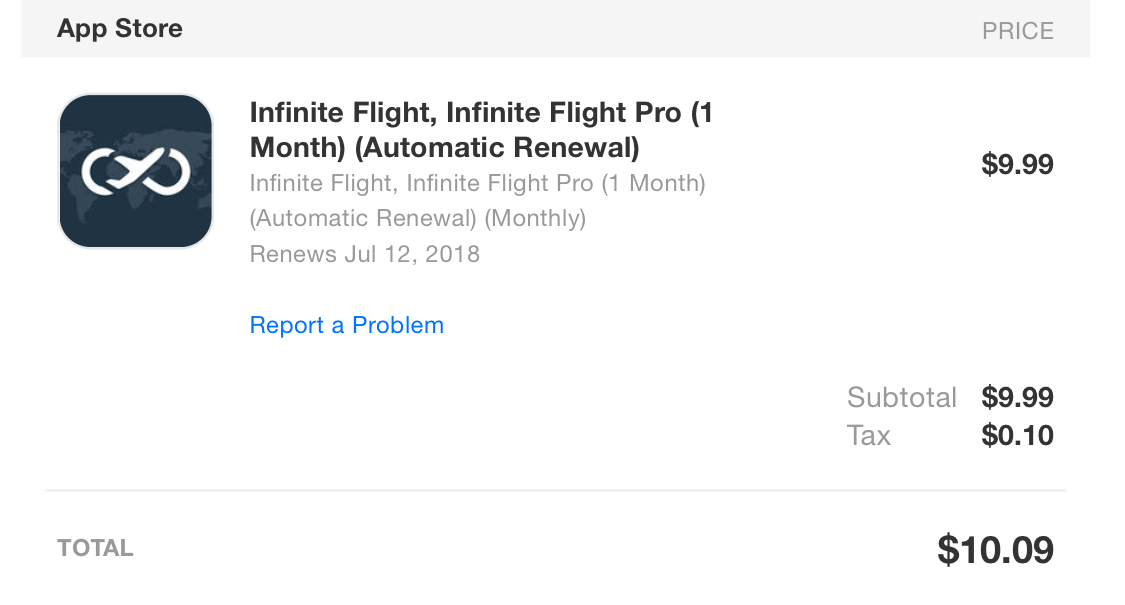Click the bold Infinite Flight Pro title
This screenshot has width=1125, height=605.
(x=480, y=113)
